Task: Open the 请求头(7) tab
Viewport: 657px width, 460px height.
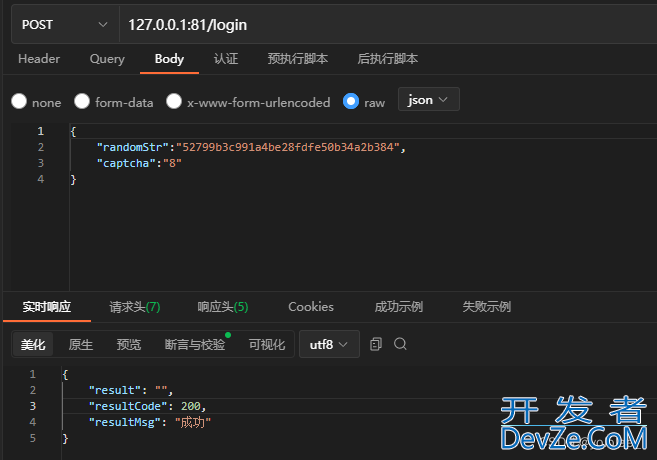Action: point(135,307)
